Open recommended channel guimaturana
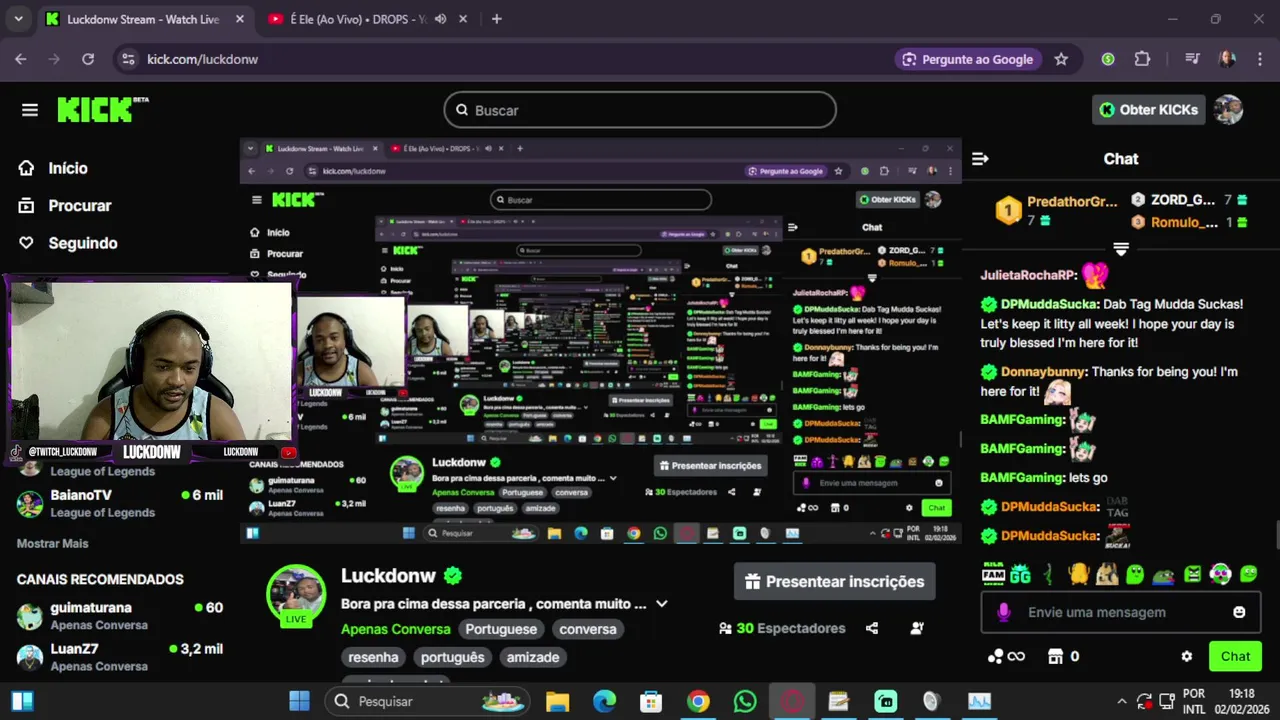1280x720 pixels. (x=120, y=615)
